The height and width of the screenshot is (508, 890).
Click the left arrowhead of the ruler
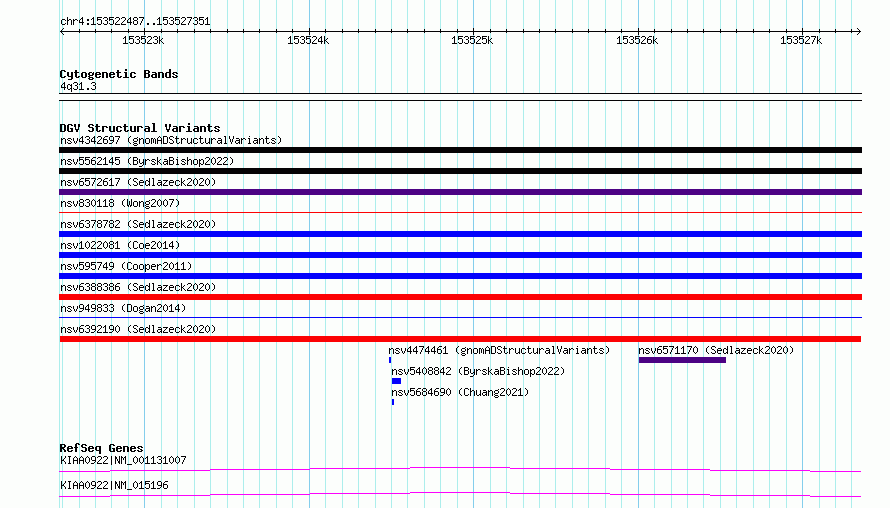point(62,32)
